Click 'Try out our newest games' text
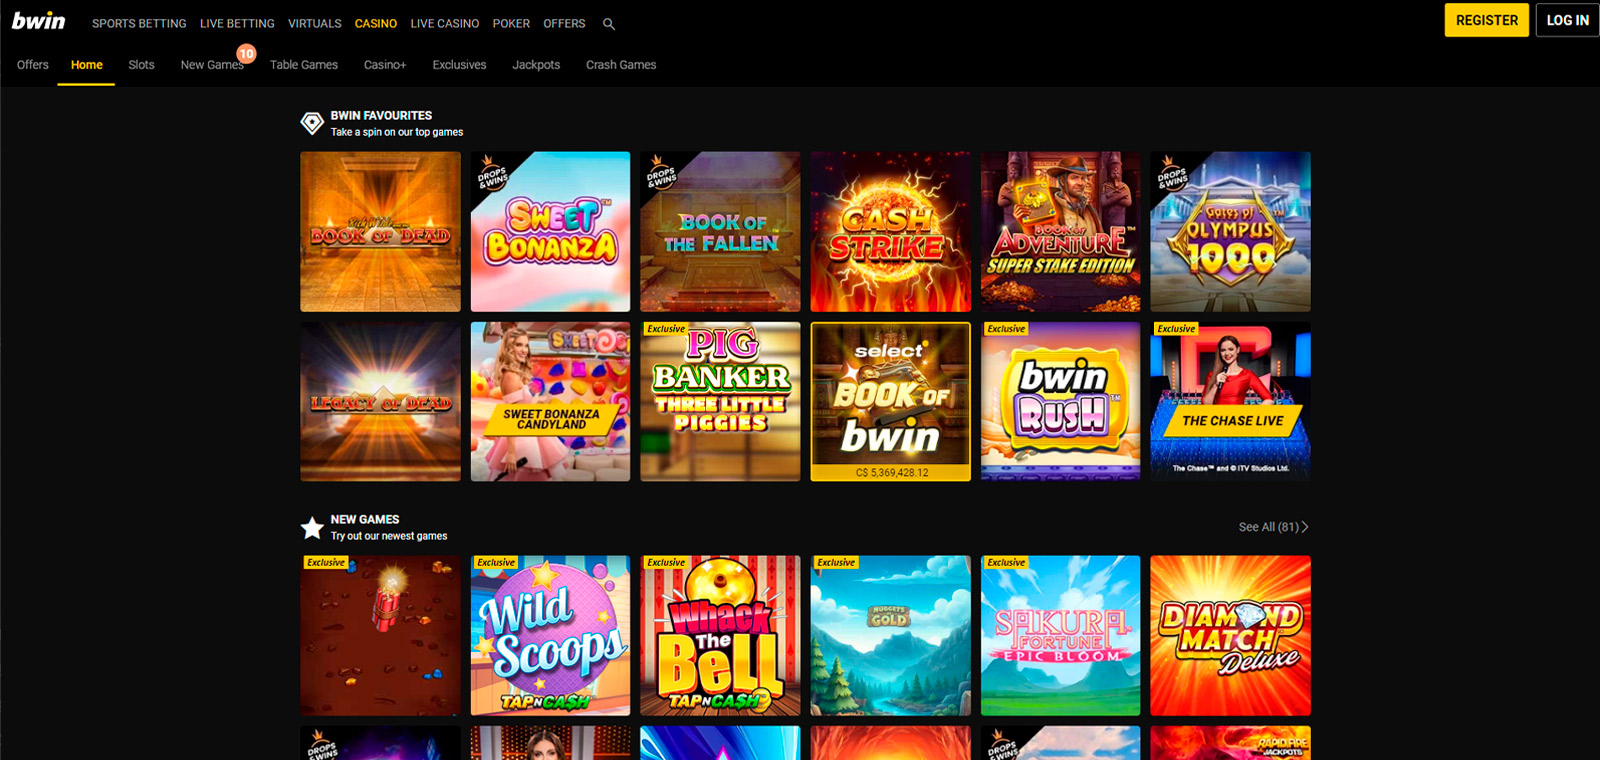This screenshot has height=760, width=1600. click(x=389, y=536)
